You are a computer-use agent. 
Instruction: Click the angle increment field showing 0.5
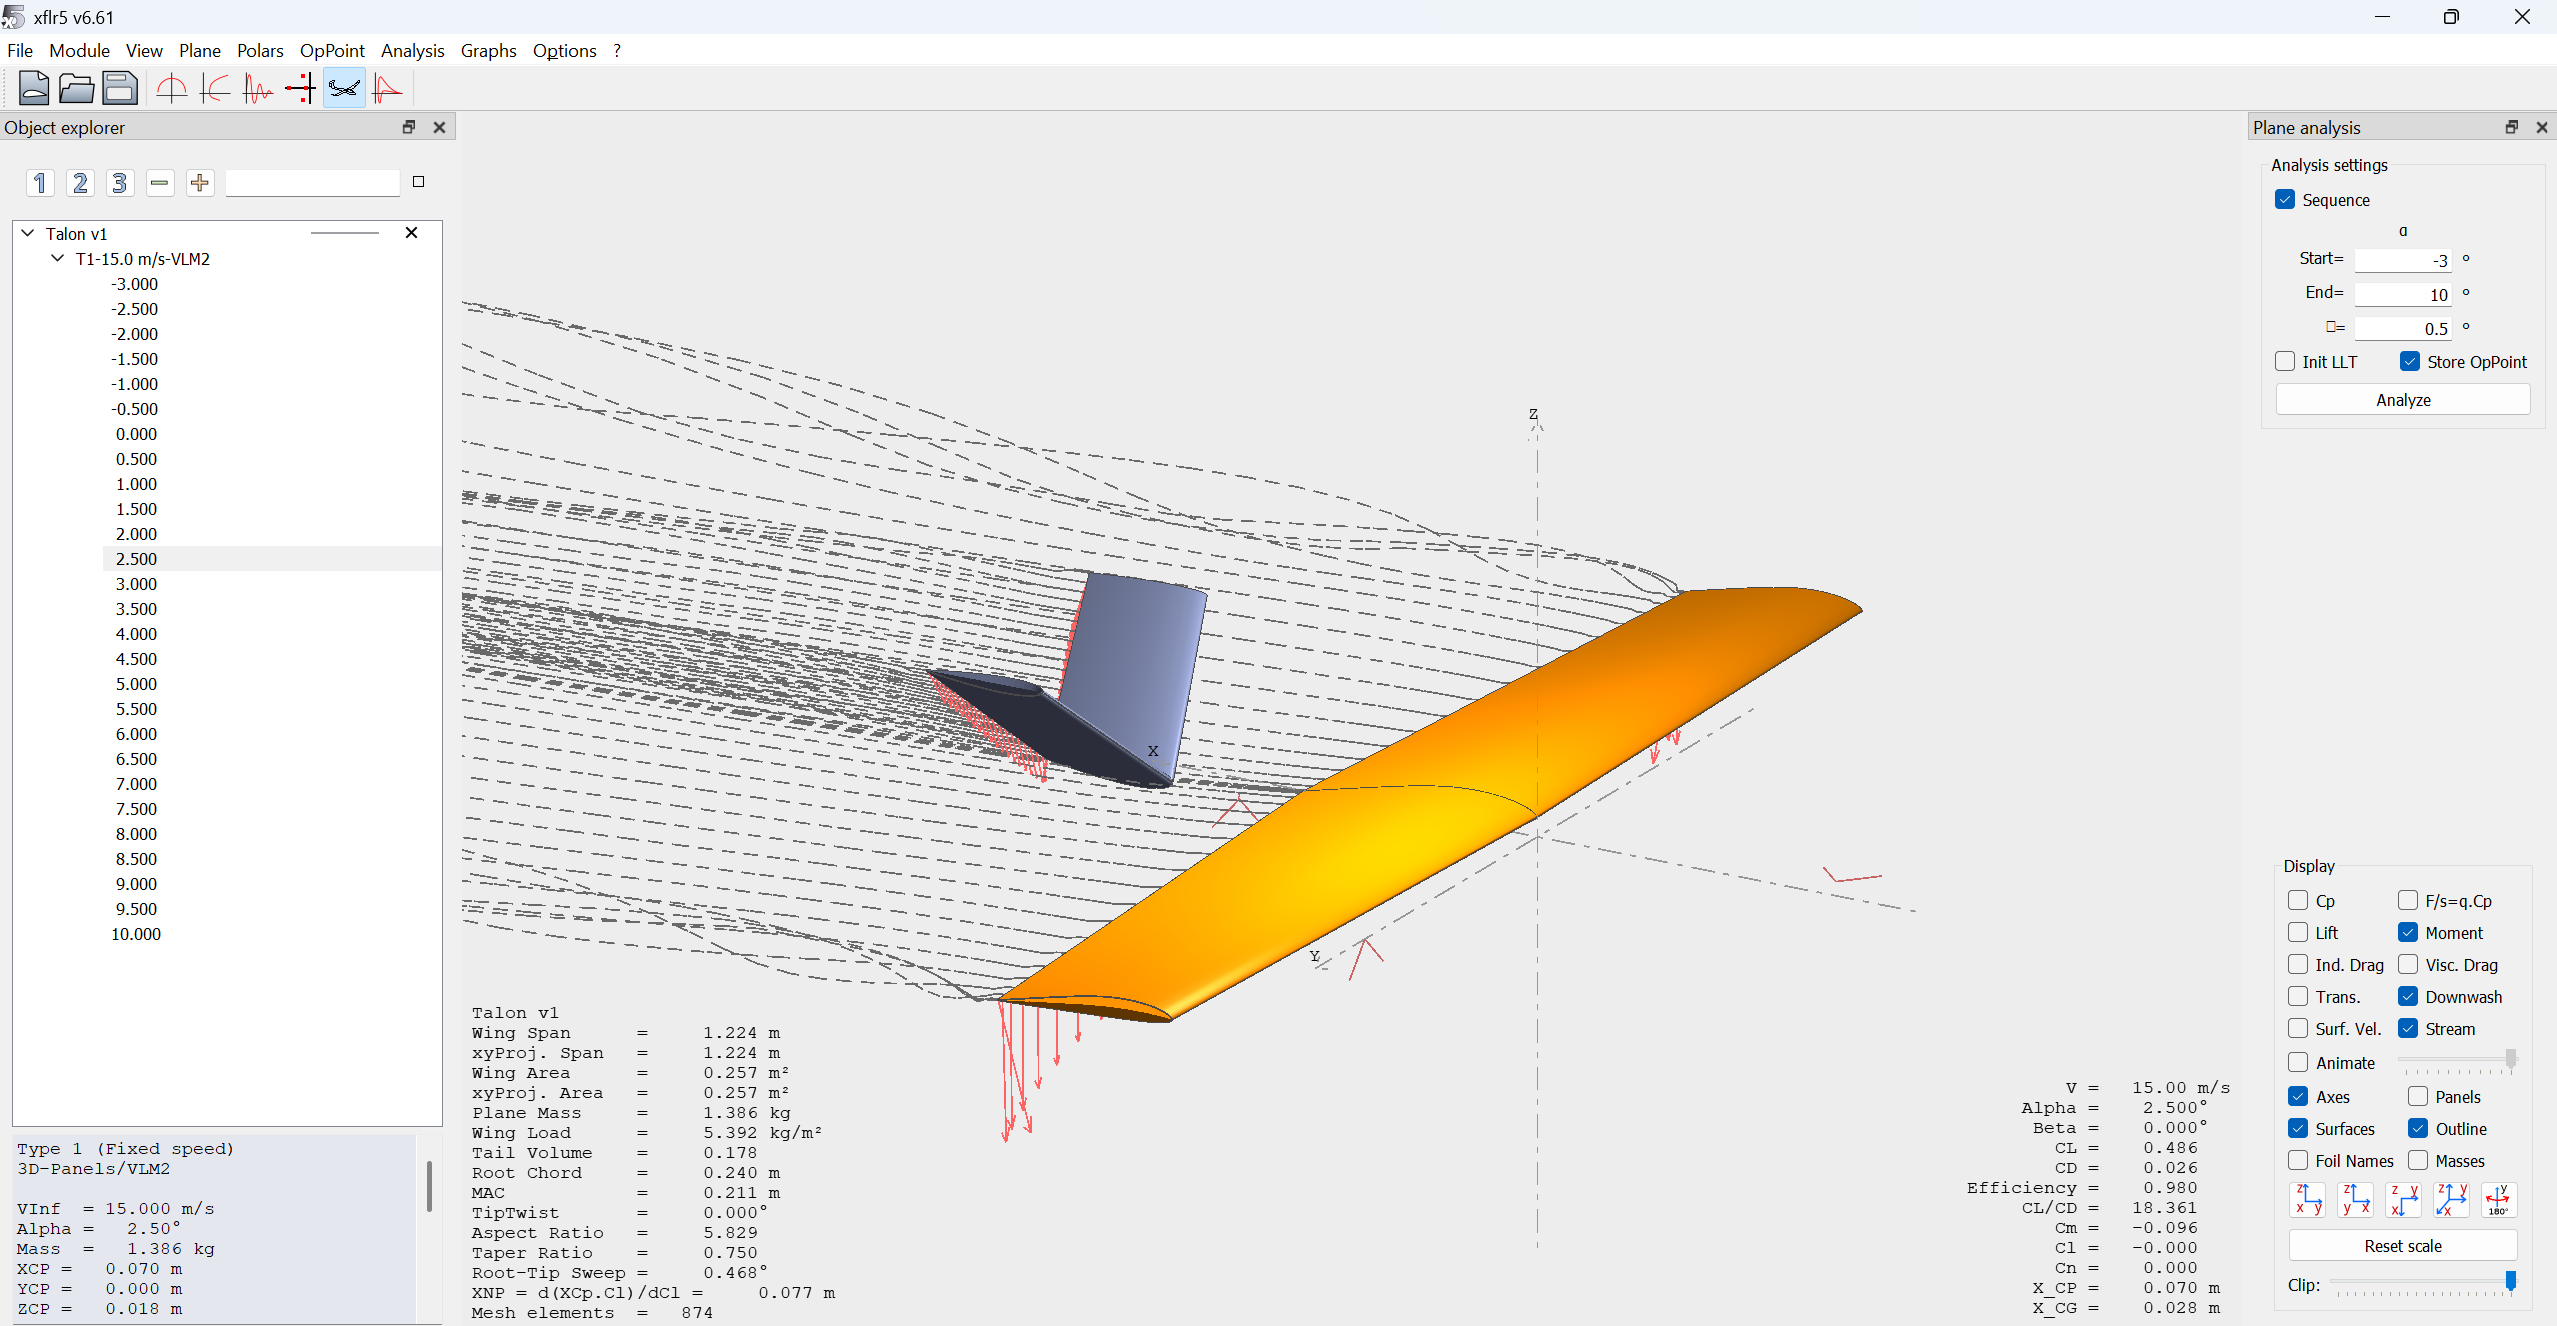pos(2402,328)
